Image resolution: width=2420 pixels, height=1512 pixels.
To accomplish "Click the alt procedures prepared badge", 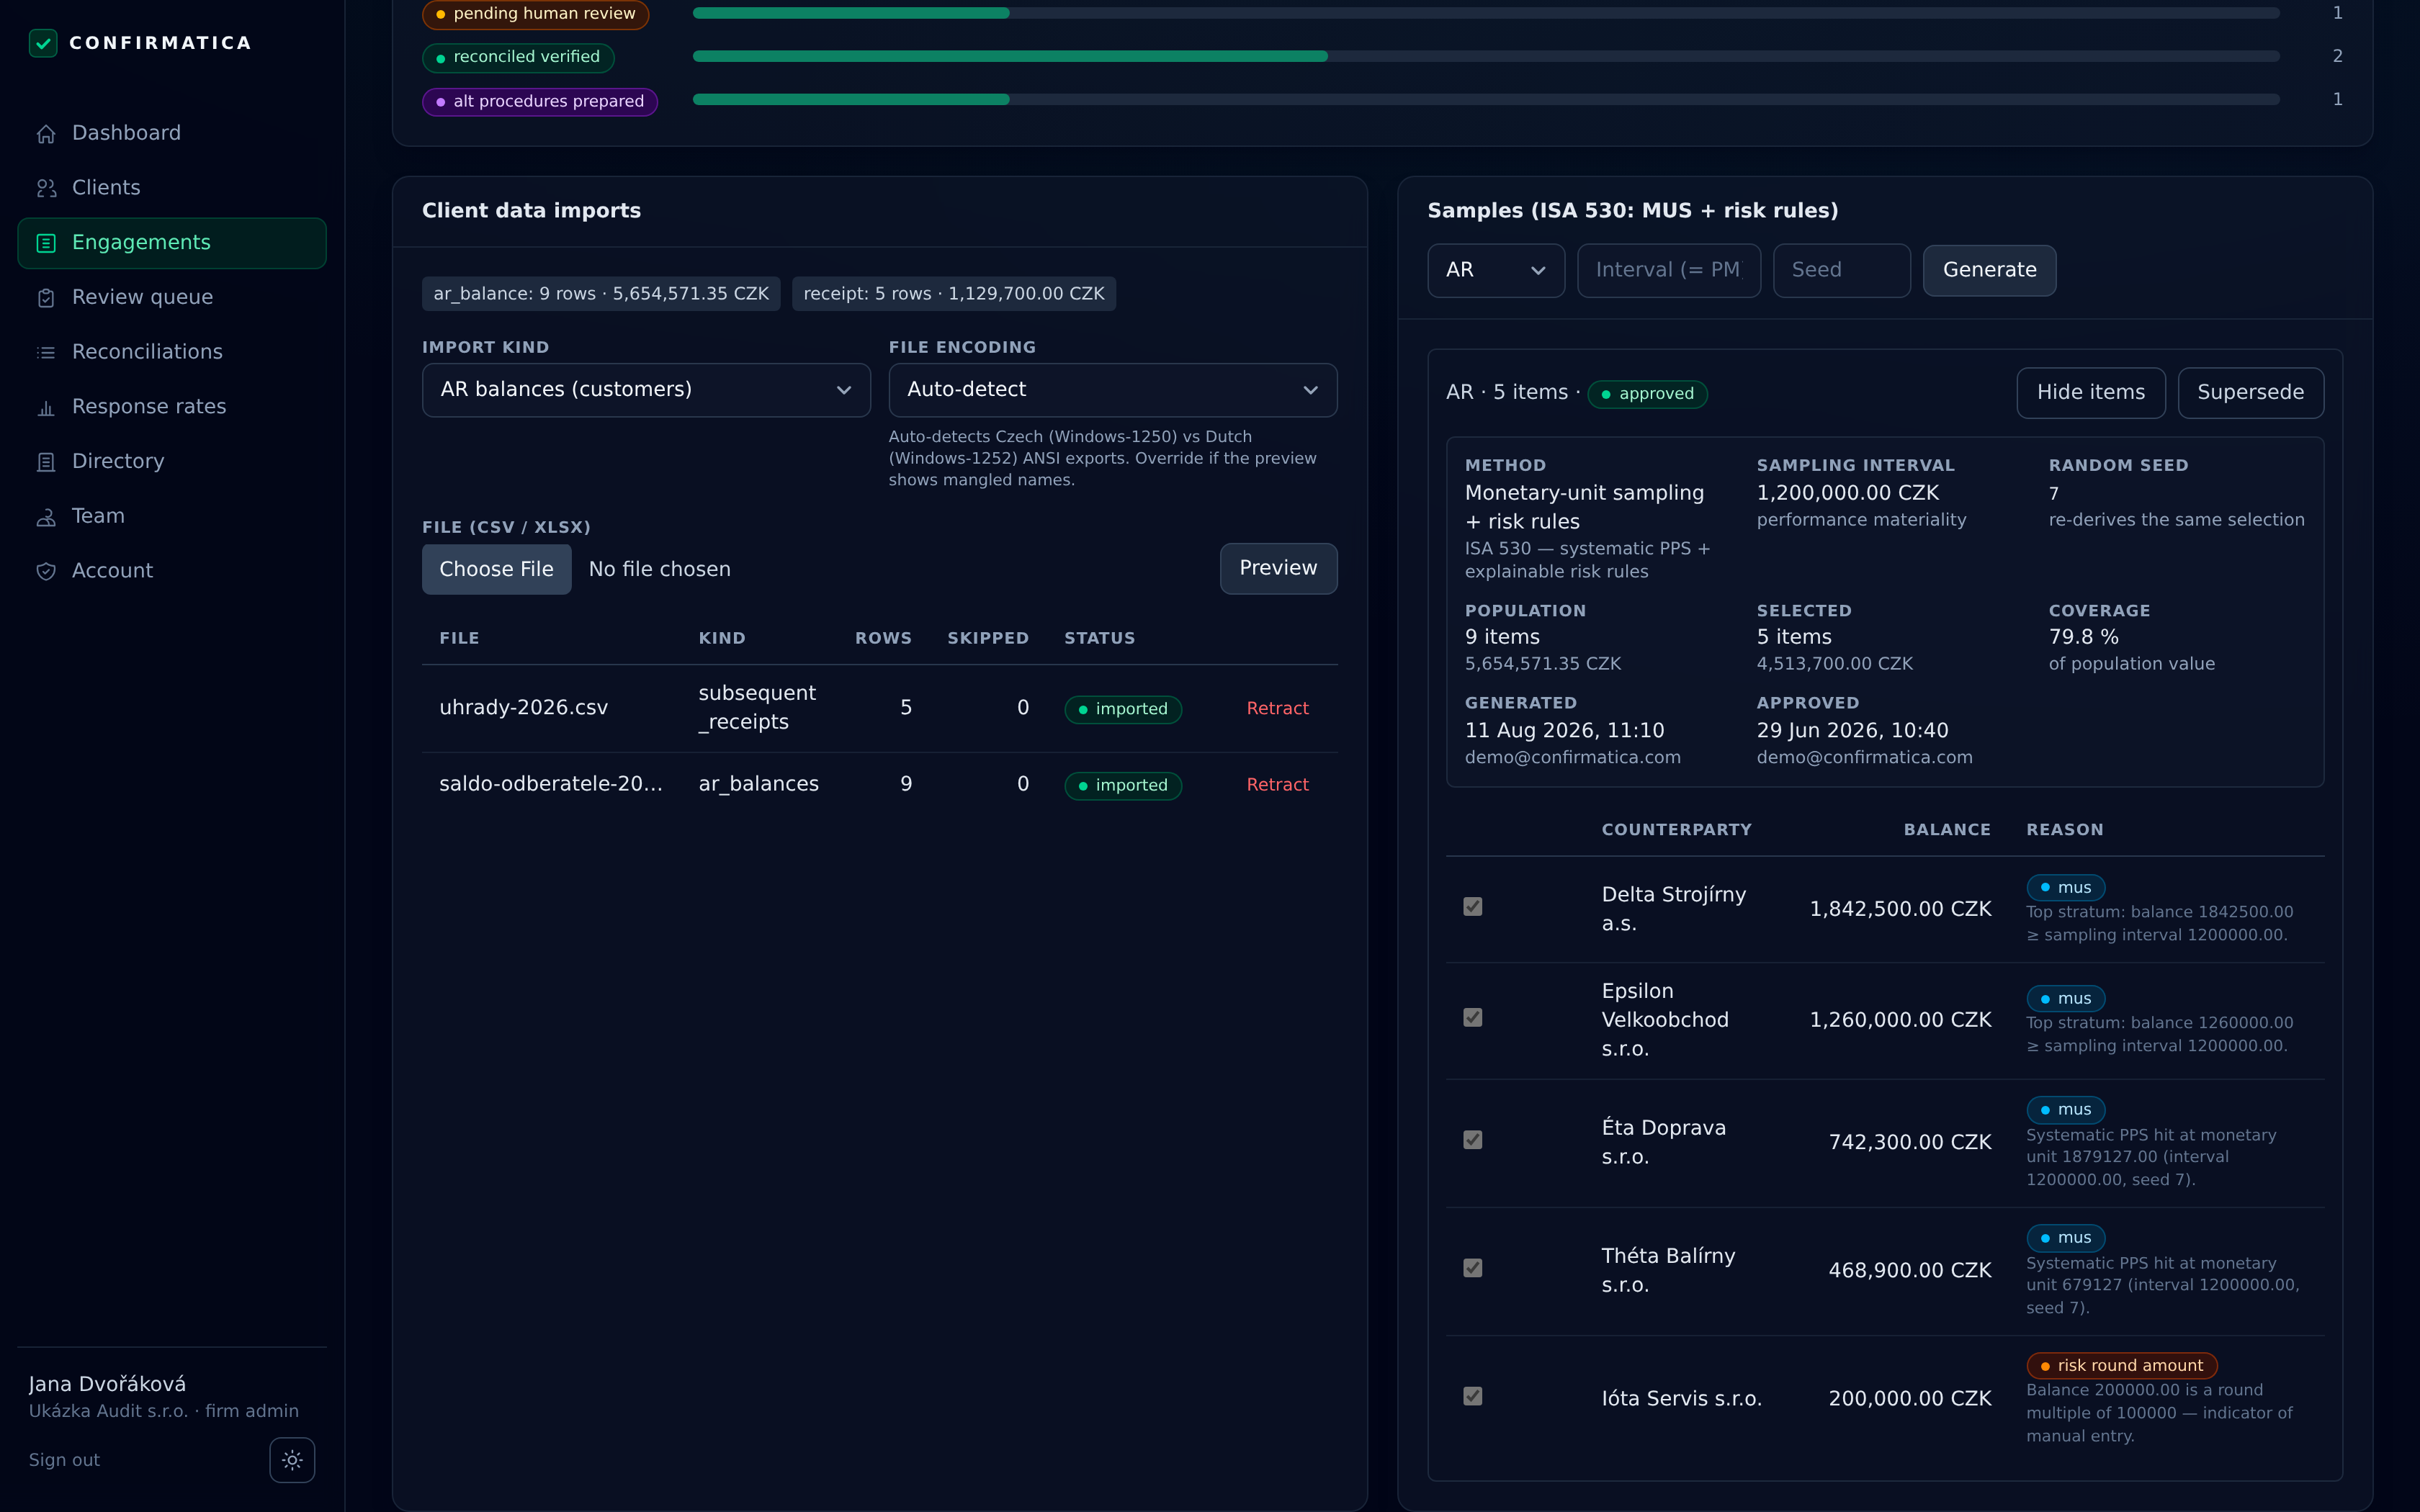I will (540, 101).
